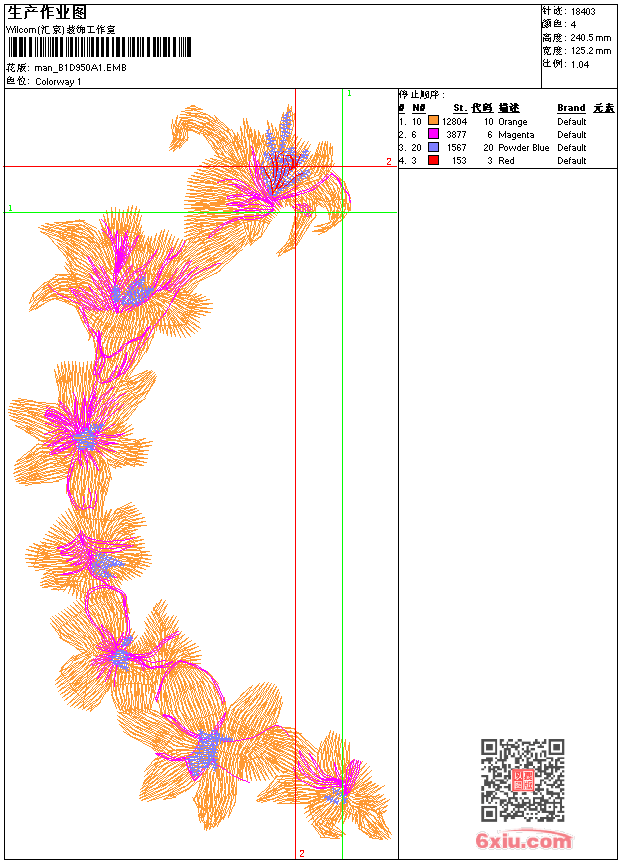The image size is (620, 860).
Task: Click the green marker 1 on left edge
Action: 10,208
